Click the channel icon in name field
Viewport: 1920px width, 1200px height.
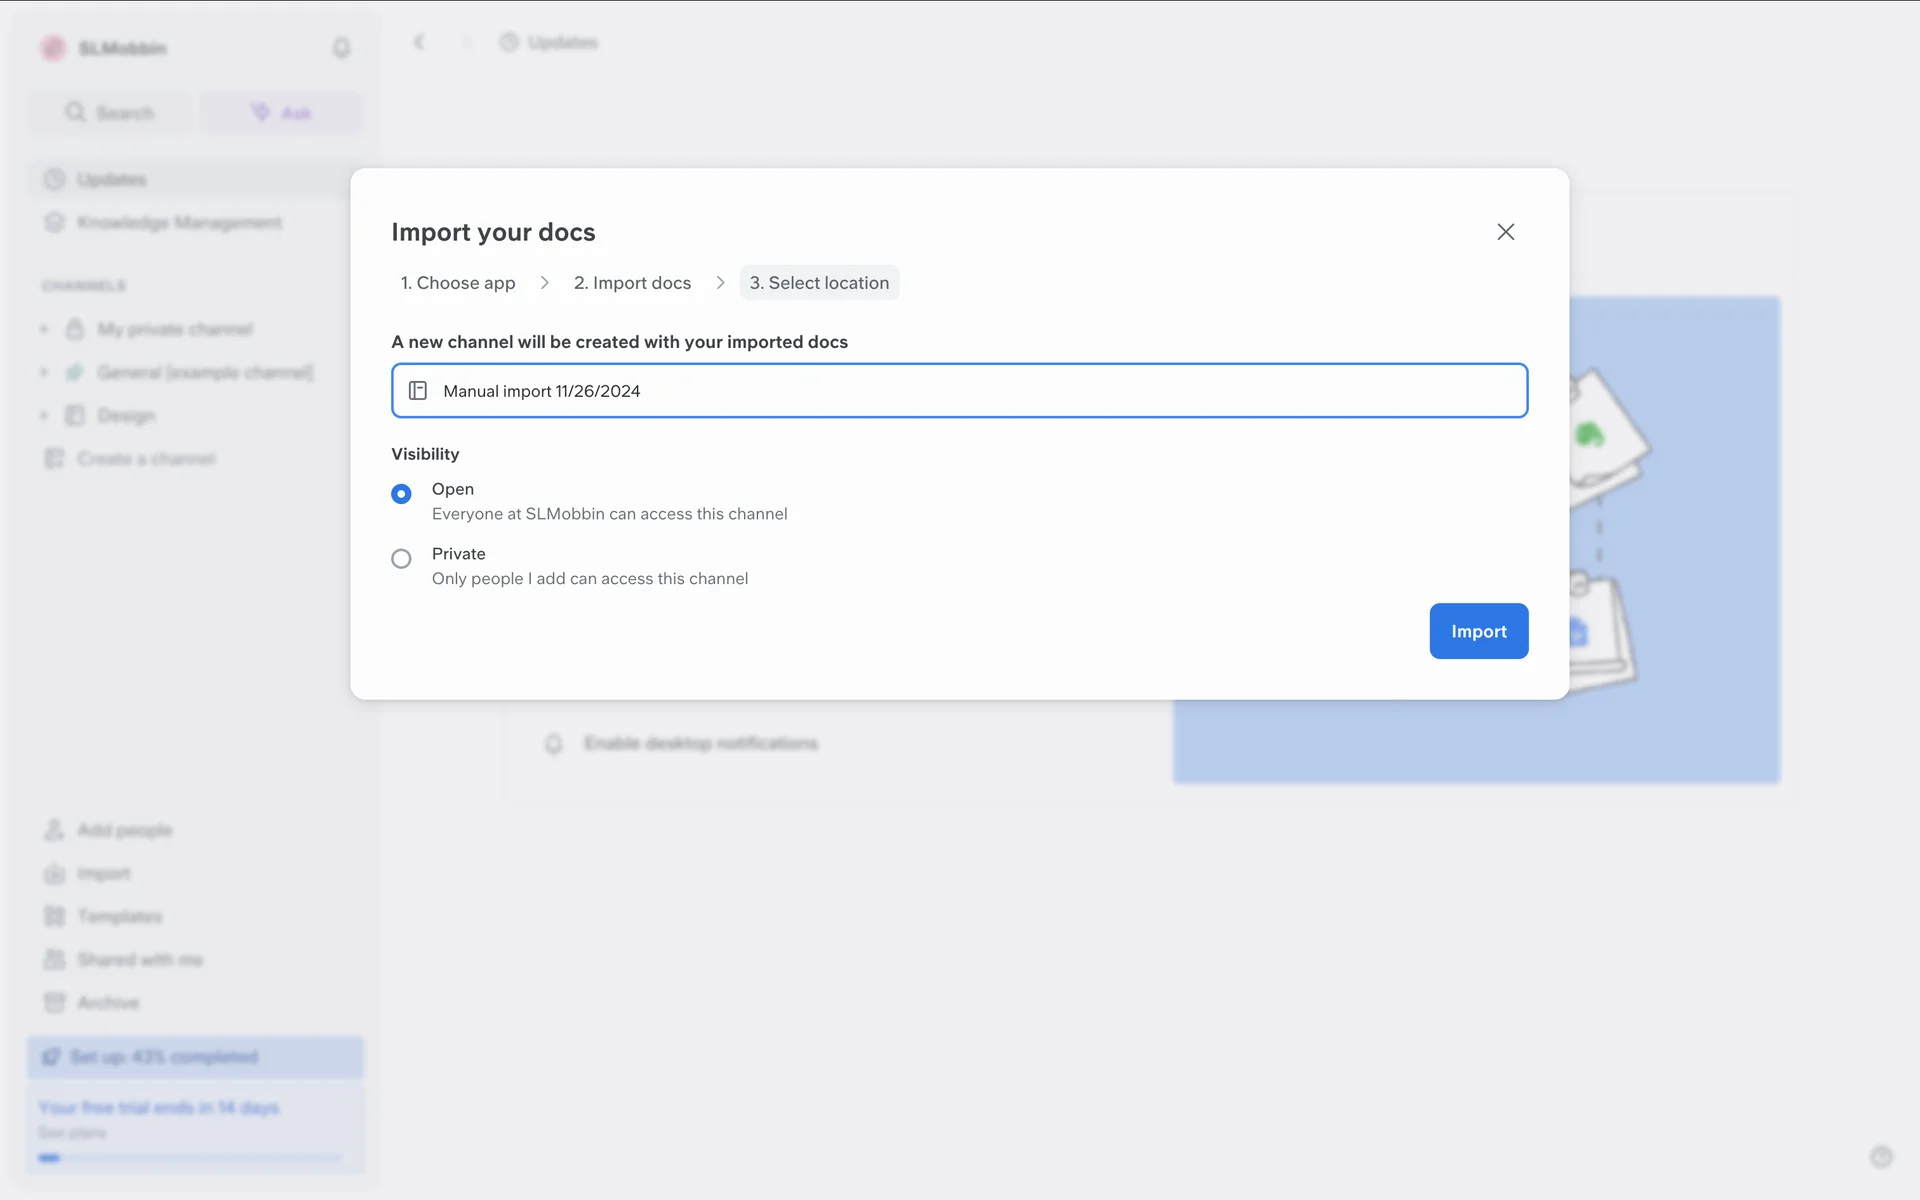(x=418, y=391)
